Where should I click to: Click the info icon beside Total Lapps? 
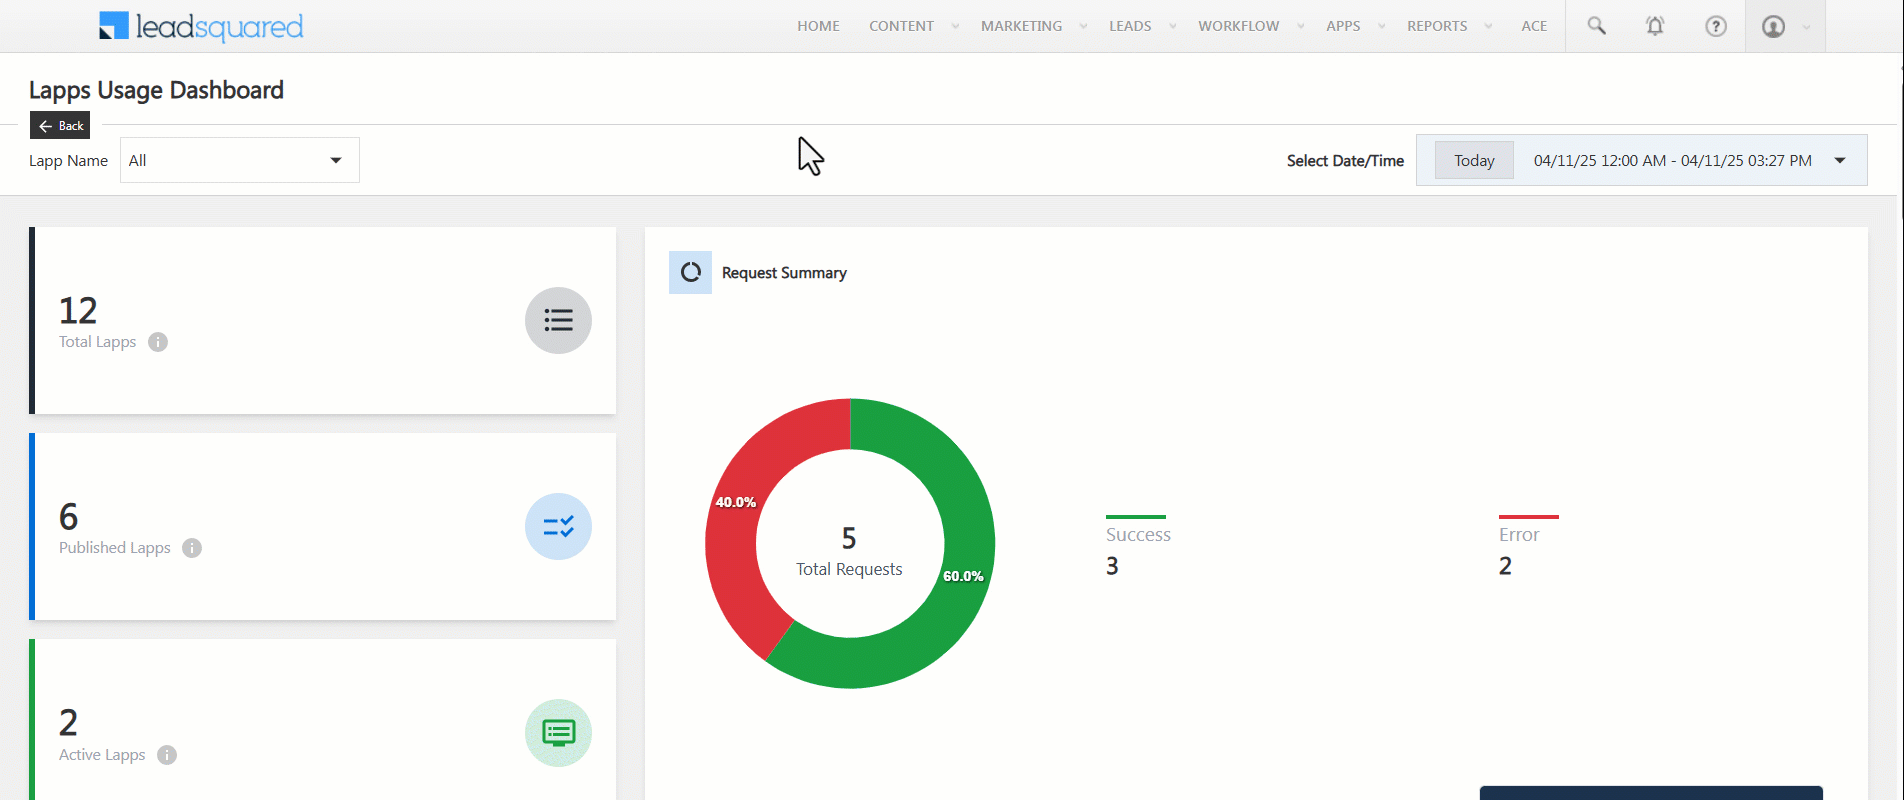pyautogui.click(x=158, y=342)
